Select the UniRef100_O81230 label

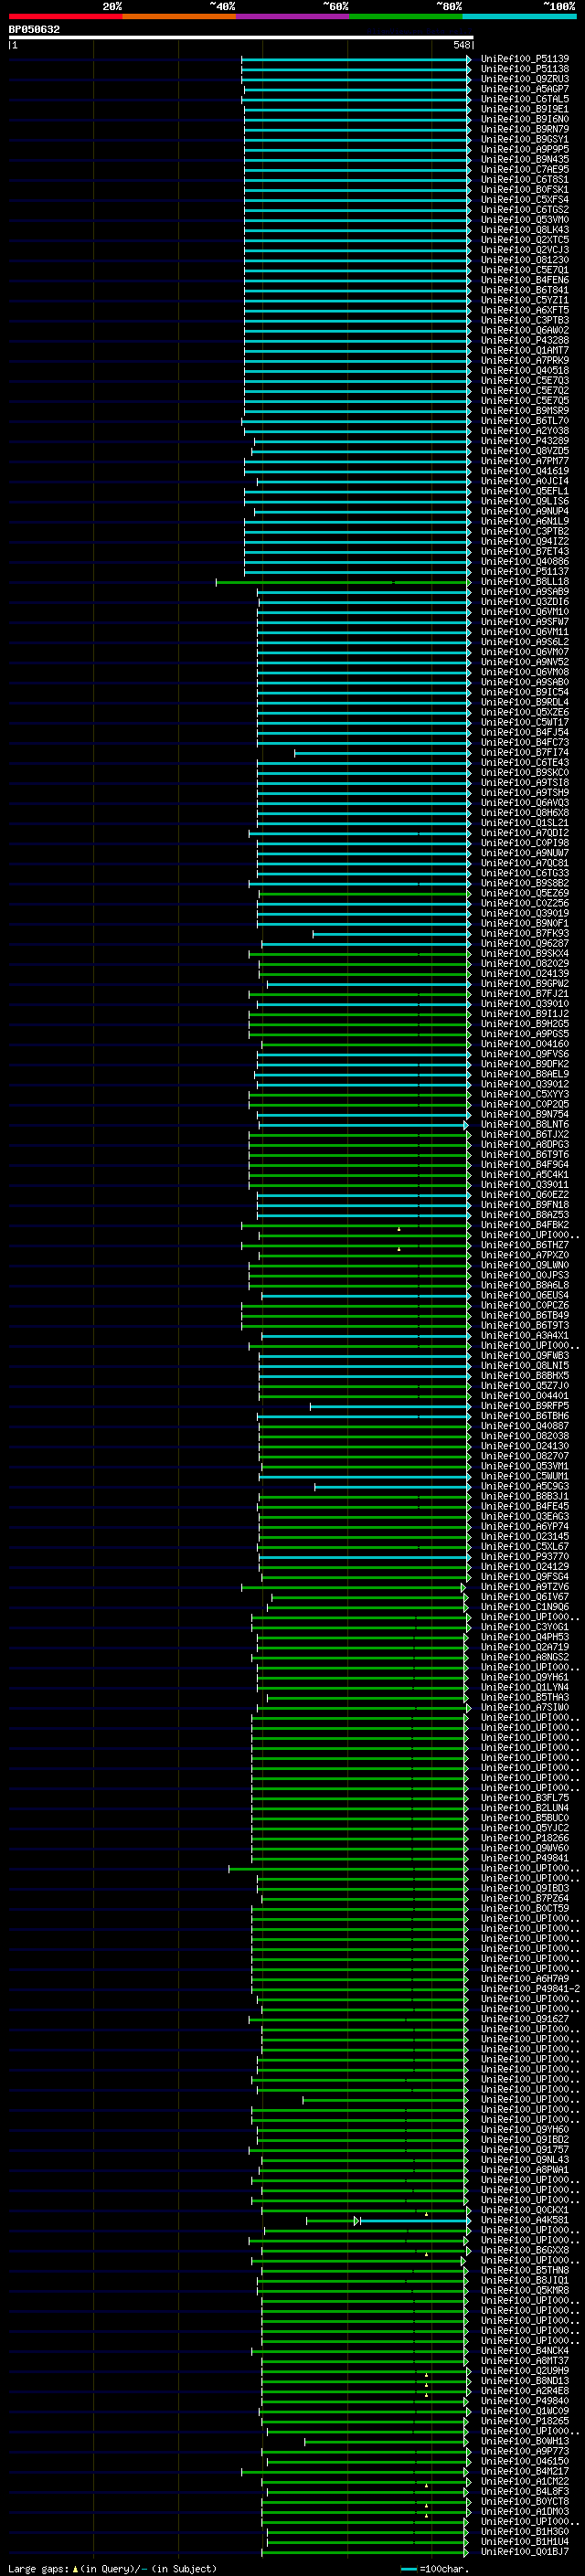point(524,260)
